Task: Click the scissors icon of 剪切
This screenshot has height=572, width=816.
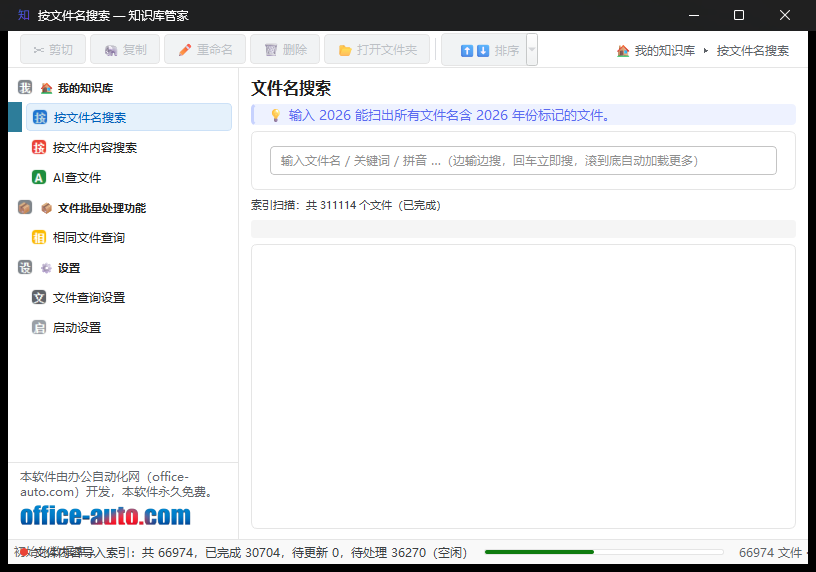Action: tap(39, 50)
